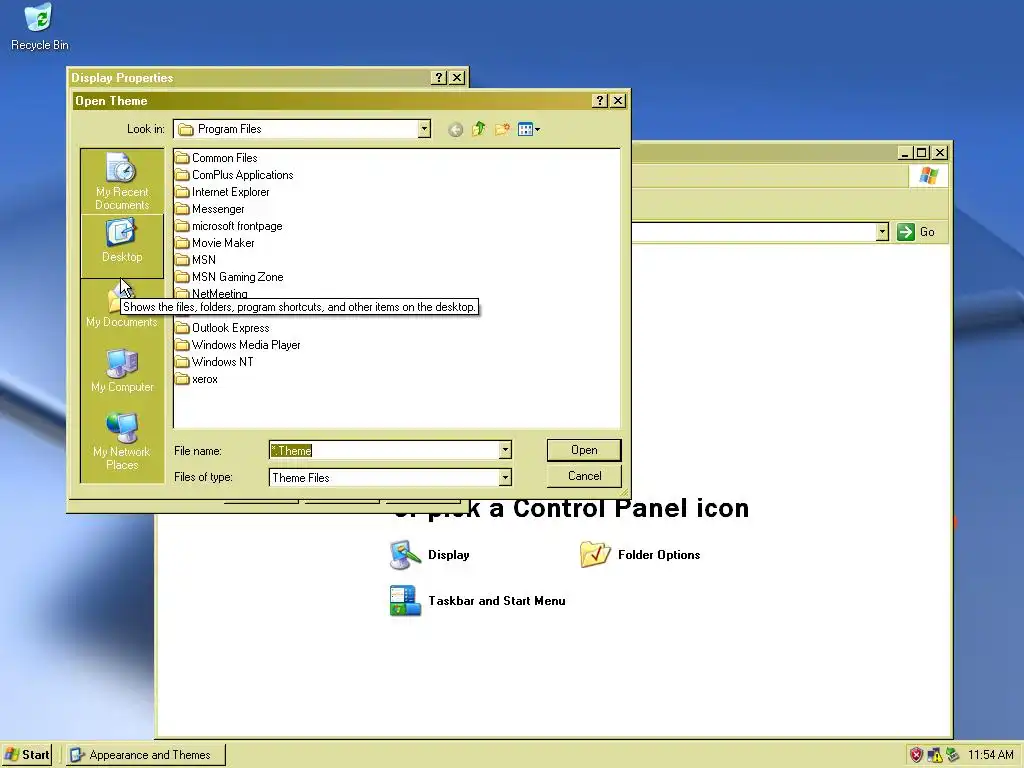The height and width of the screenshot is (768, 1024).
Task: Click the Open button
Action: 584,450
